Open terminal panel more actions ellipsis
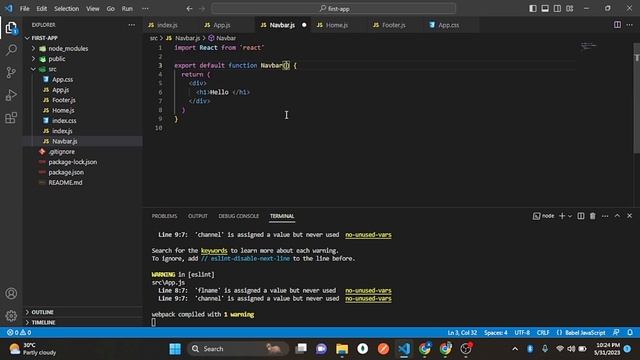 605,216
